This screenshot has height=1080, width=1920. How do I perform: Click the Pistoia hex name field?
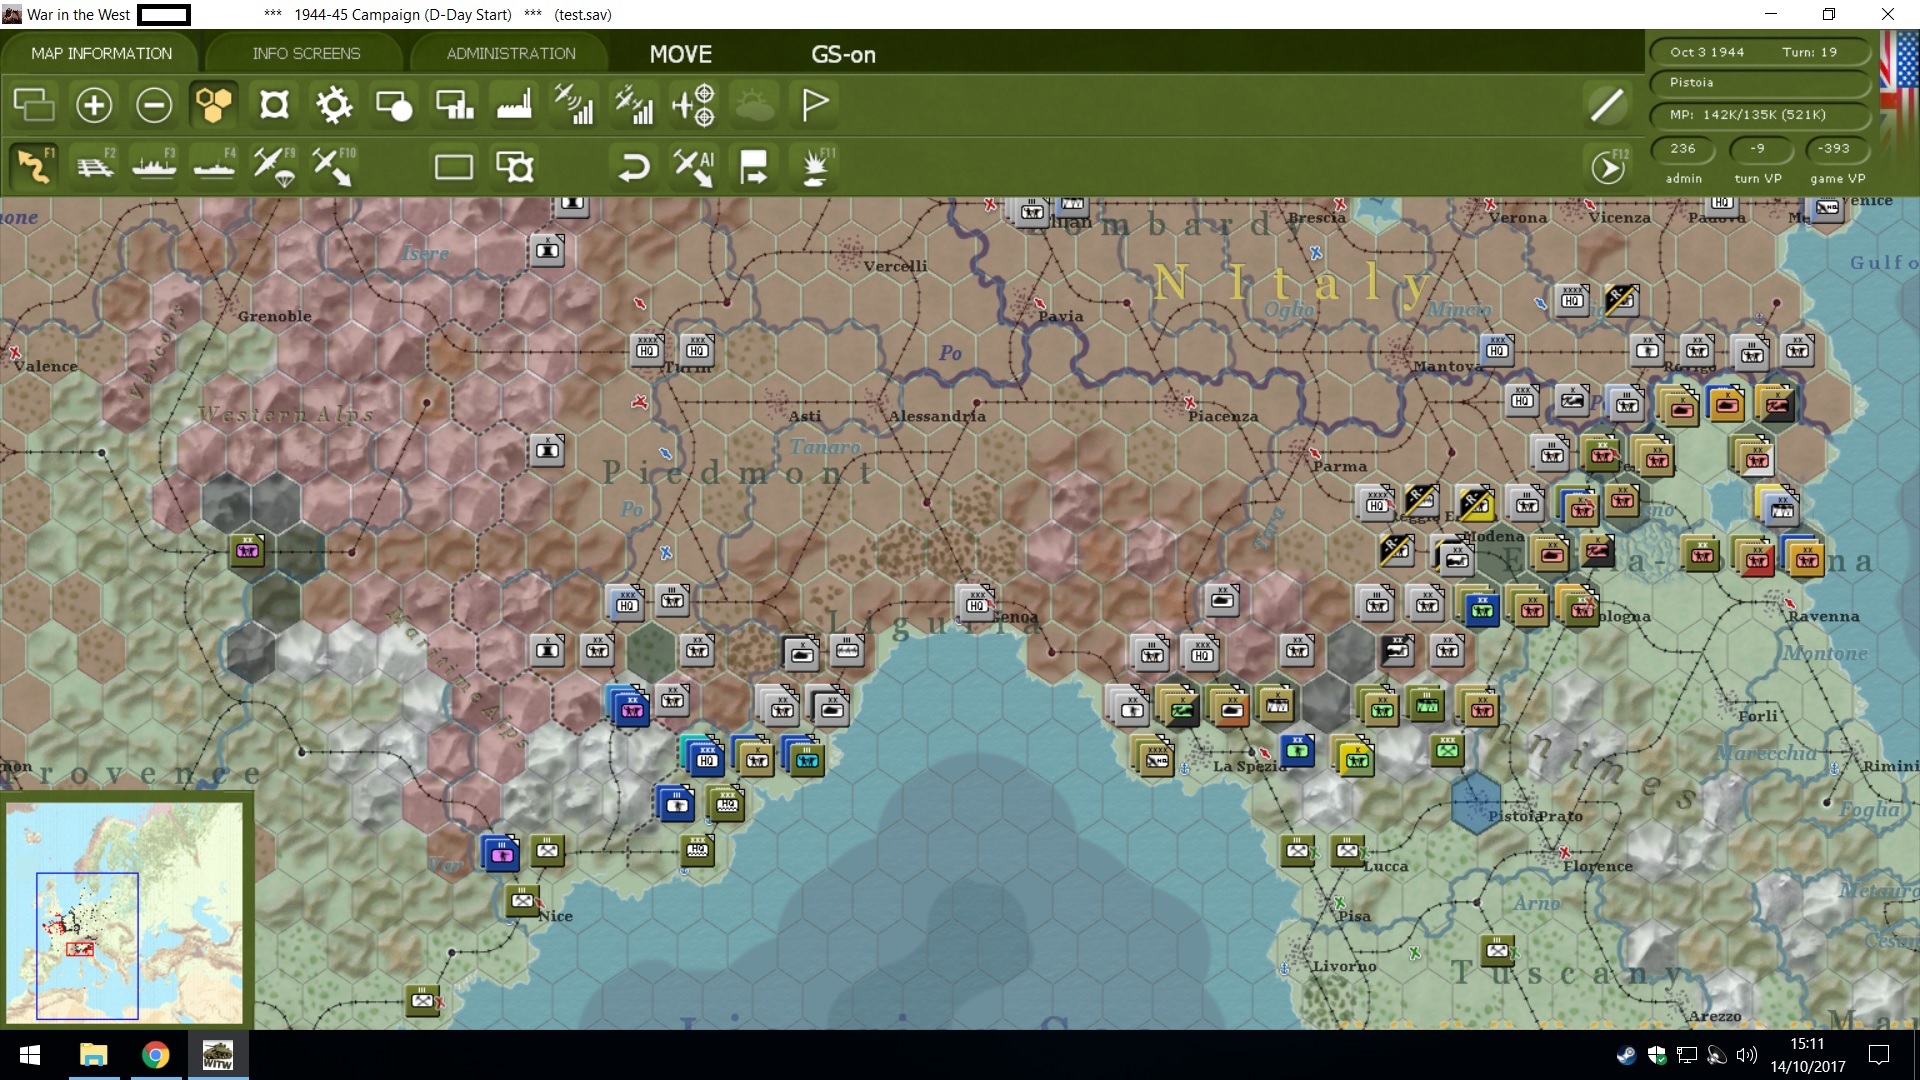pyautogui.click(x=1760, y=82)
